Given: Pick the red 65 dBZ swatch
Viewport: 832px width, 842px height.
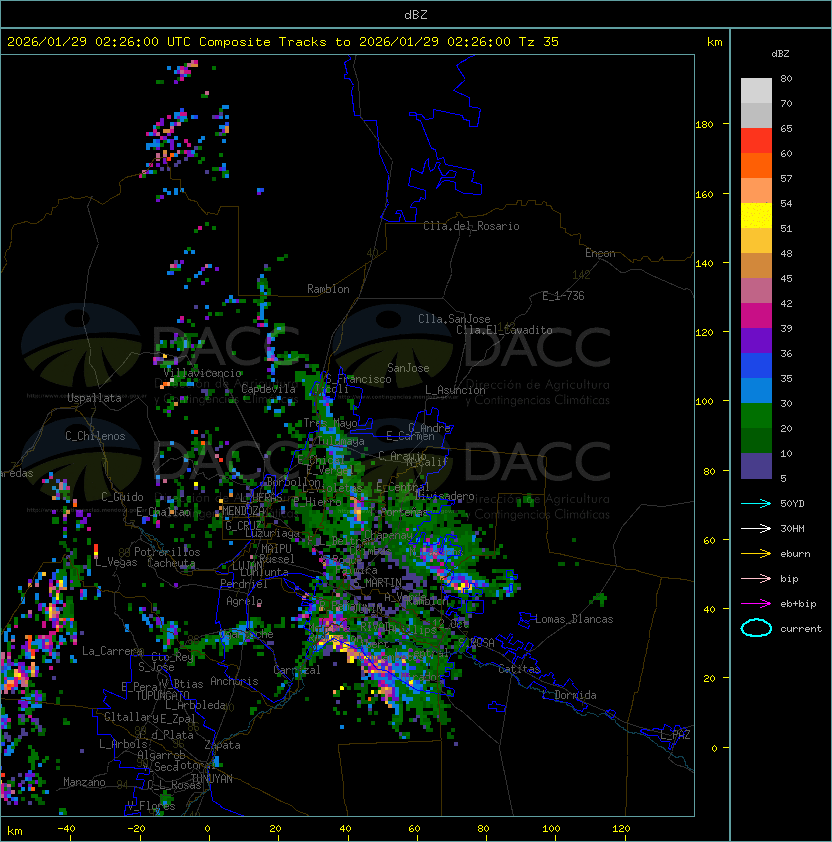Looking at the screenshot, I should tap(756, 141).
